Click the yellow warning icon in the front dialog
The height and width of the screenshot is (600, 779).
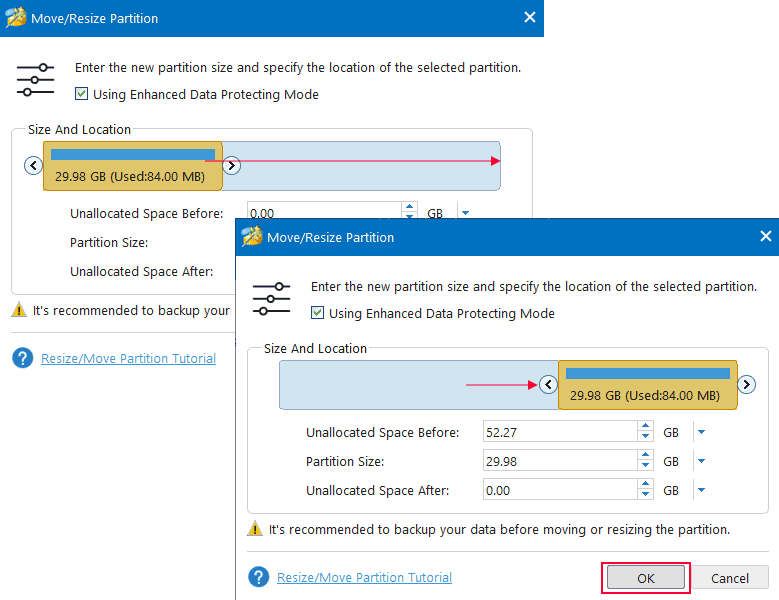pyautogui.click(x=256, y=529)
